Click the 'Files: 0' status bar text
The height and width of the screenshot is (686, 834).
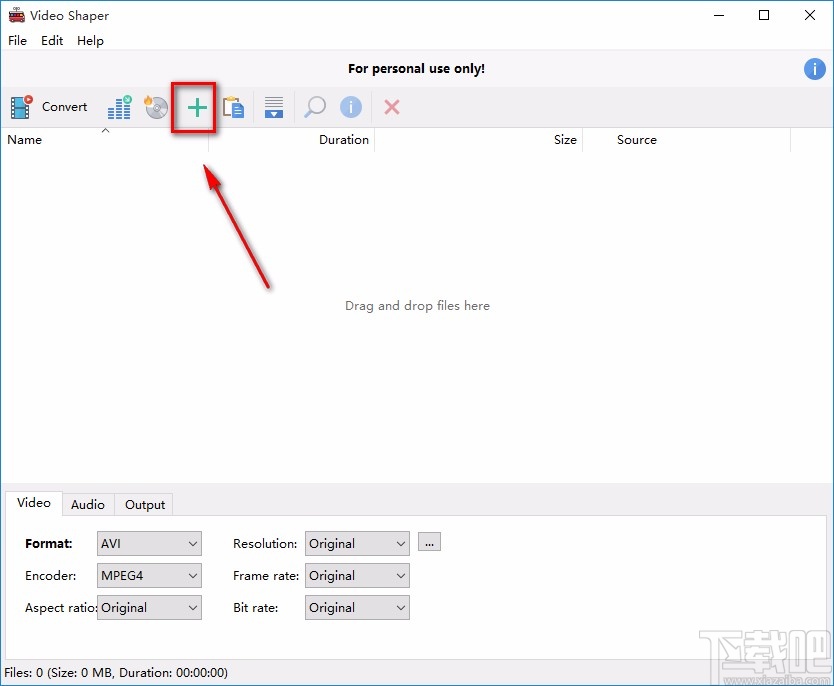(116, 673)
